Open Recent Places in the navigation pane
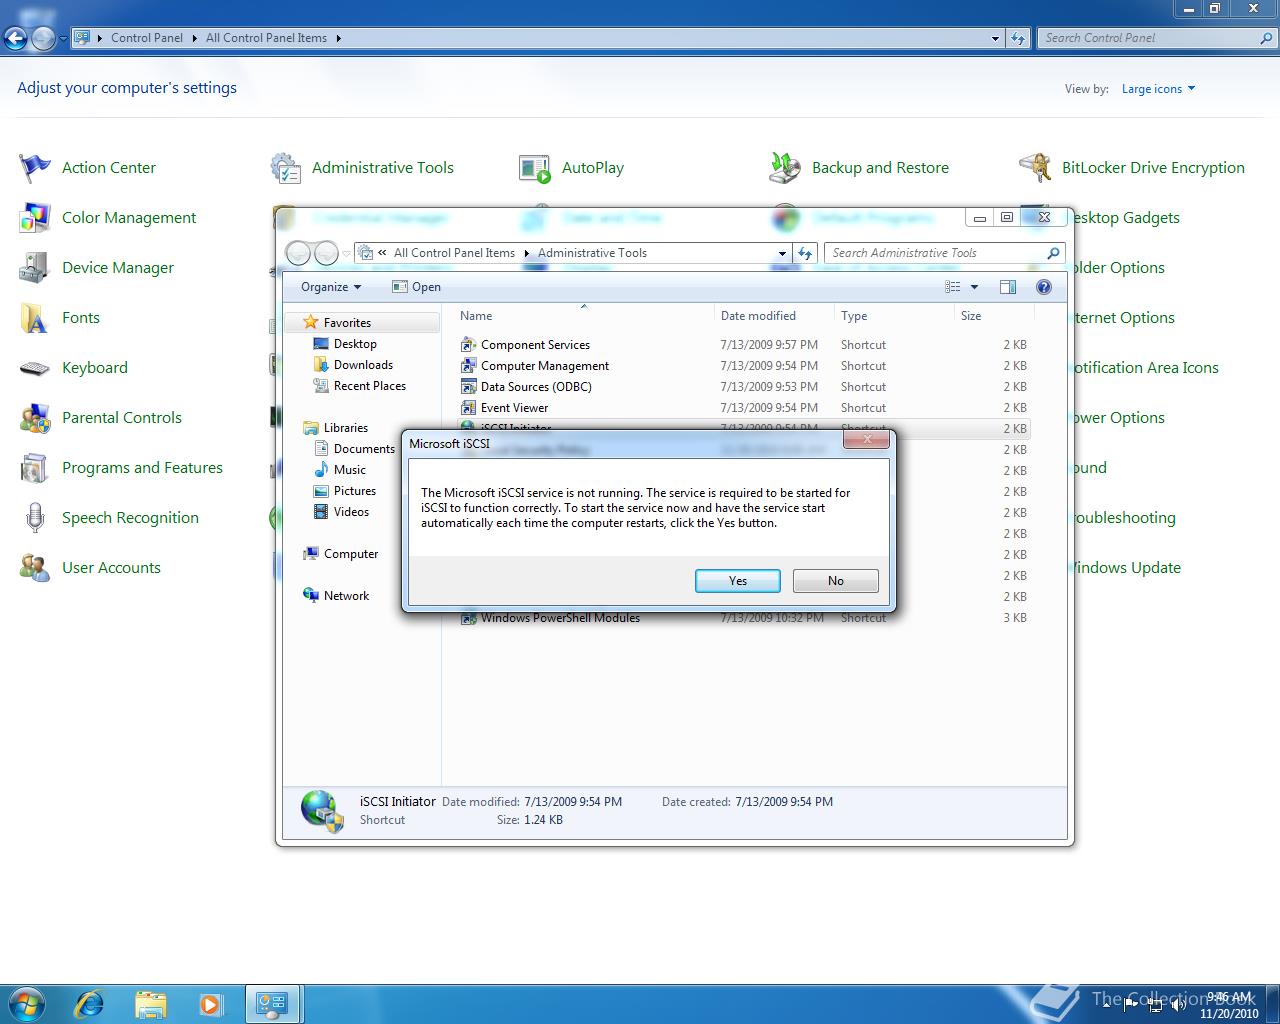The image size is (1280, 1024). pos(369,386)
